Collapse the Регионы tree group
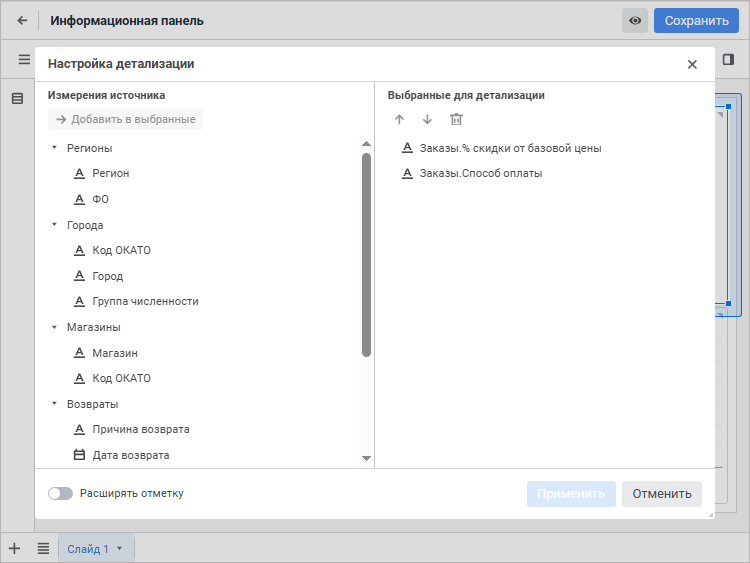Image resolution: width=750 pixels, height=563 pixels. pos(55,148)
